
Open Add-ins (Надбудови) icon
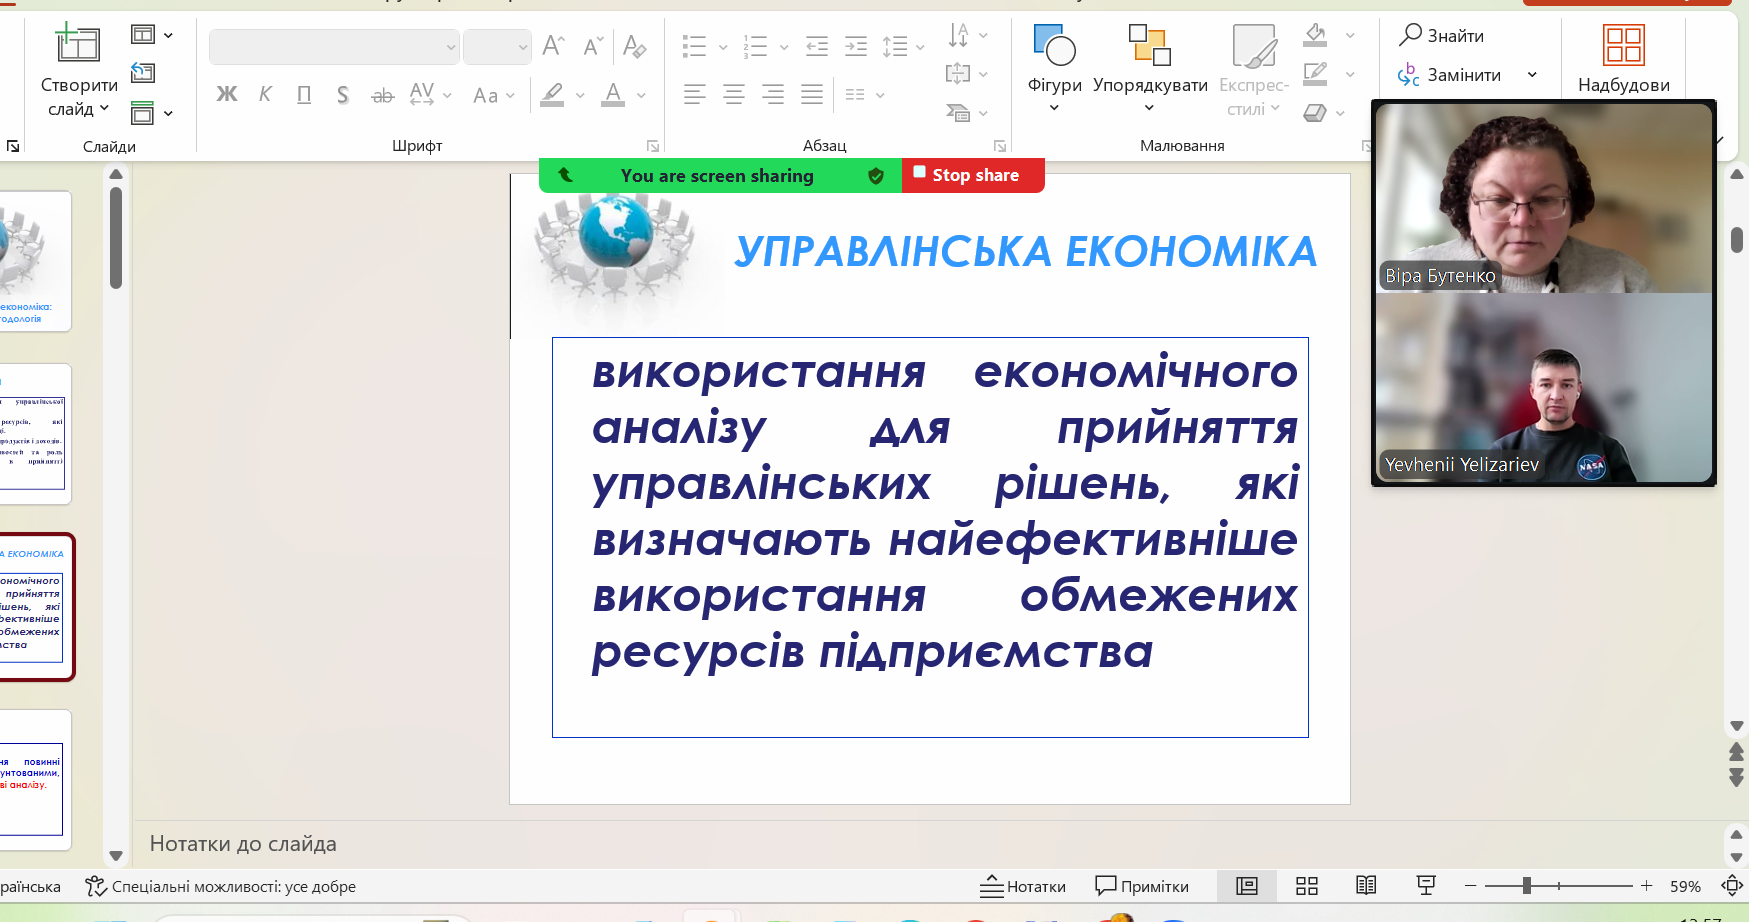(x=1623, y=46)
